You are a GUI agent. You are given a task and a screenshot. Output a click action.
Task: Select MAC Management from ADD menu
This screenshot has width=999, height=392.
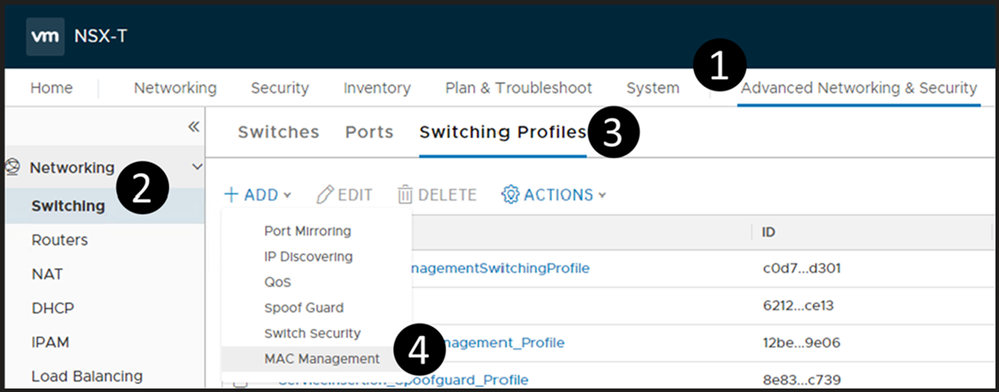(x=322, y=359)
